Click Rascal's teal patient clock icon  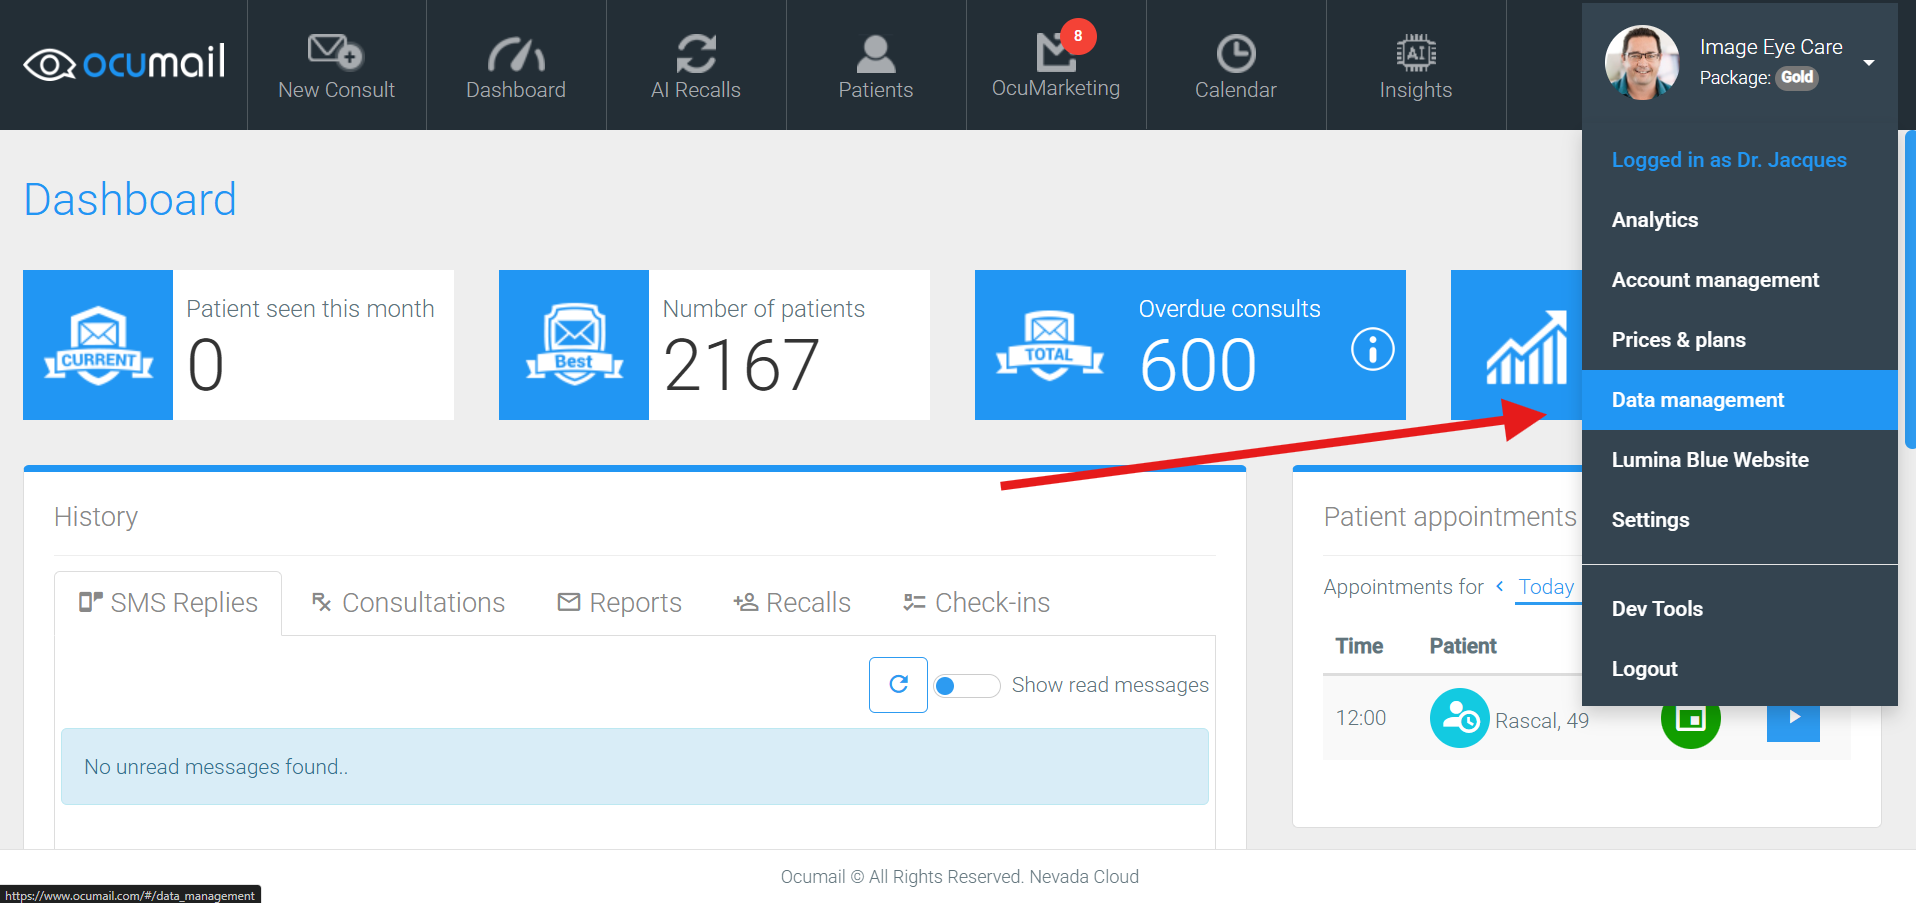[1460, 718]
